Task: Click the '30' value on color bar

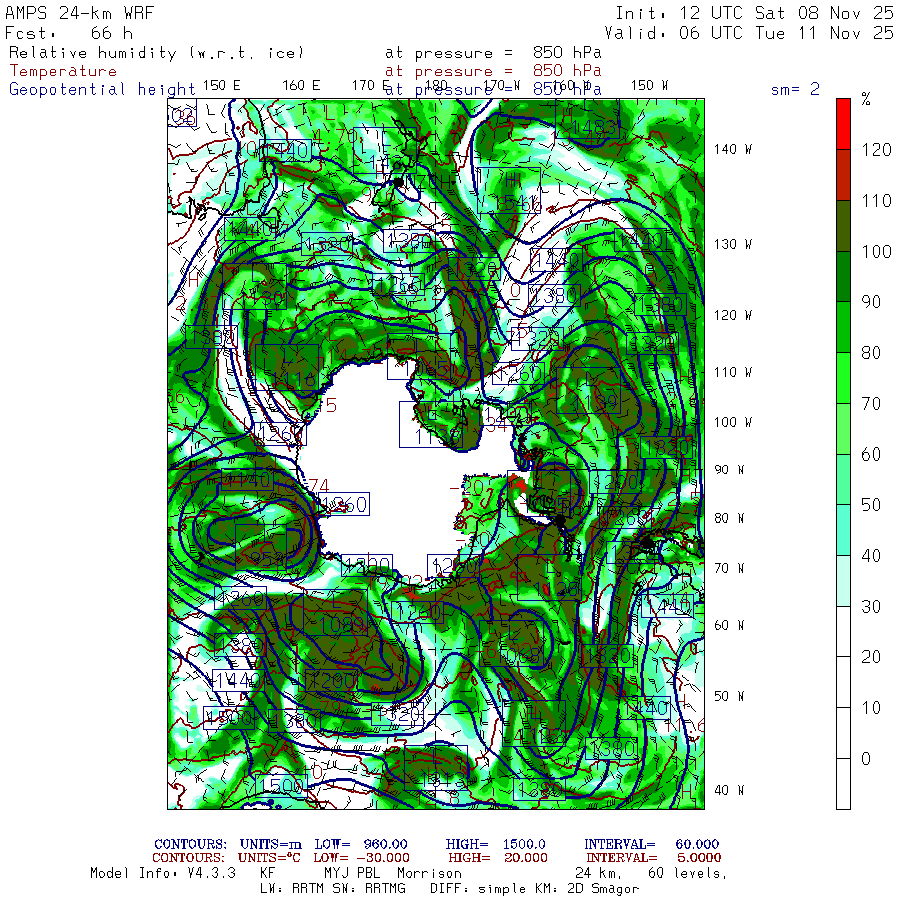Action: coord(871,607)
